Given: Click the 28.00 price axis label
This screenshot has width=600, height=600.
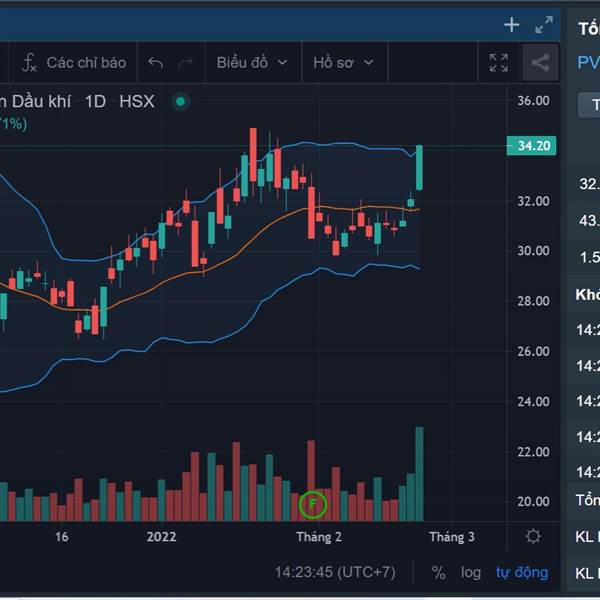Looking at the screenshot, I should coord(533,301).
